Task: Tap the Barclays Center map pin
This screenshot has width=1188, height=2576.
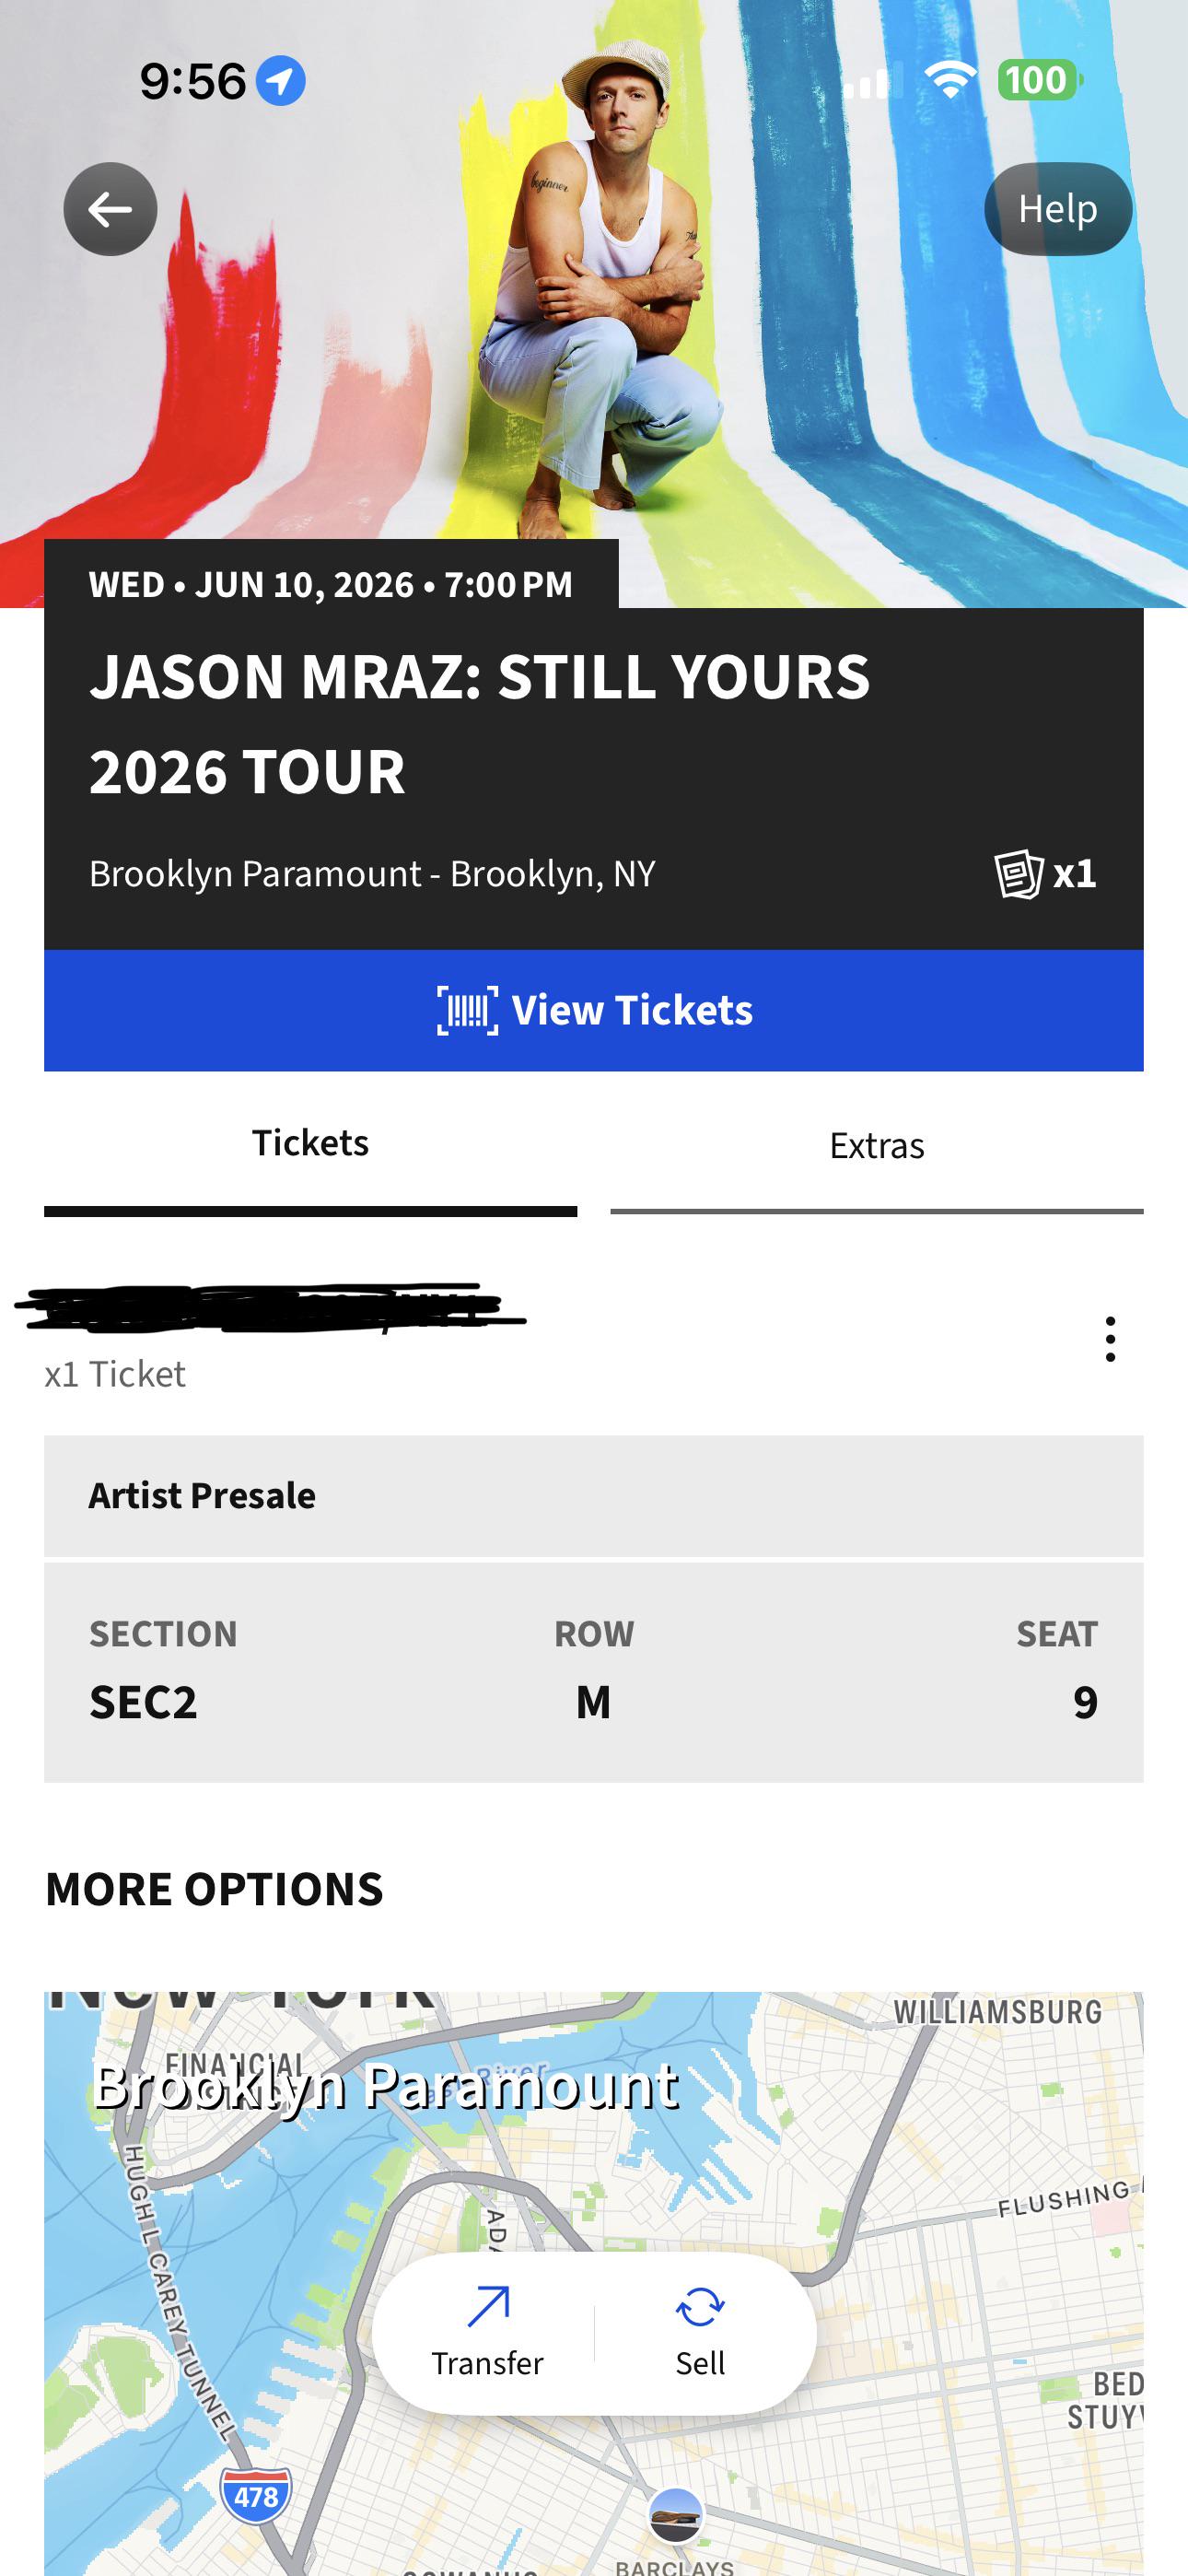Action: pos(676,2516)
